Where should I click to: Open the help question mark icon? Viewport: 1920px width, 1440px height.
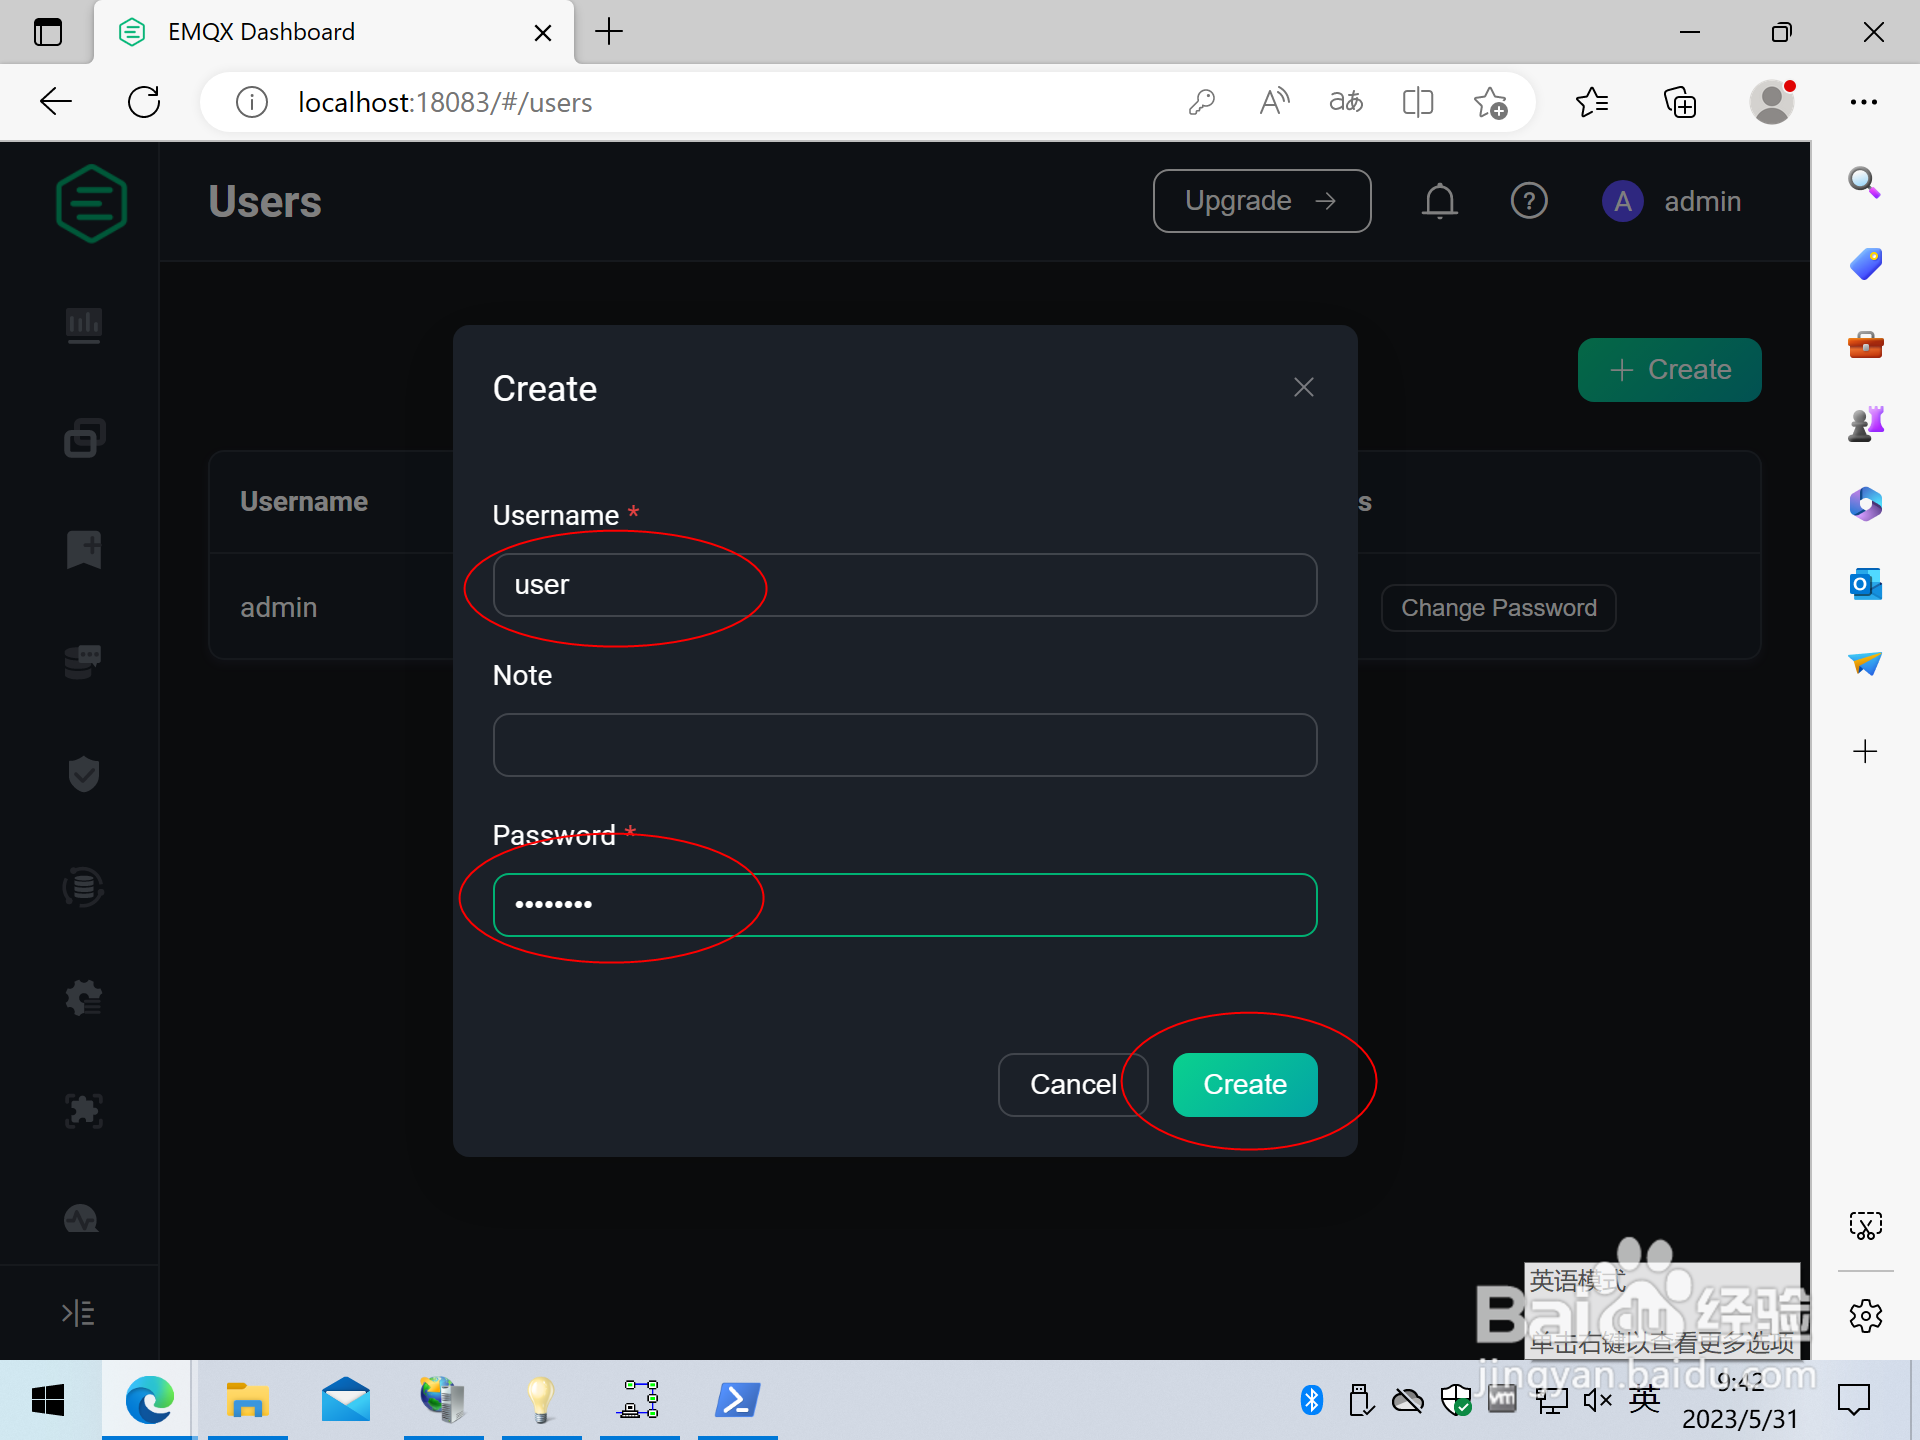pos(1529,201)
